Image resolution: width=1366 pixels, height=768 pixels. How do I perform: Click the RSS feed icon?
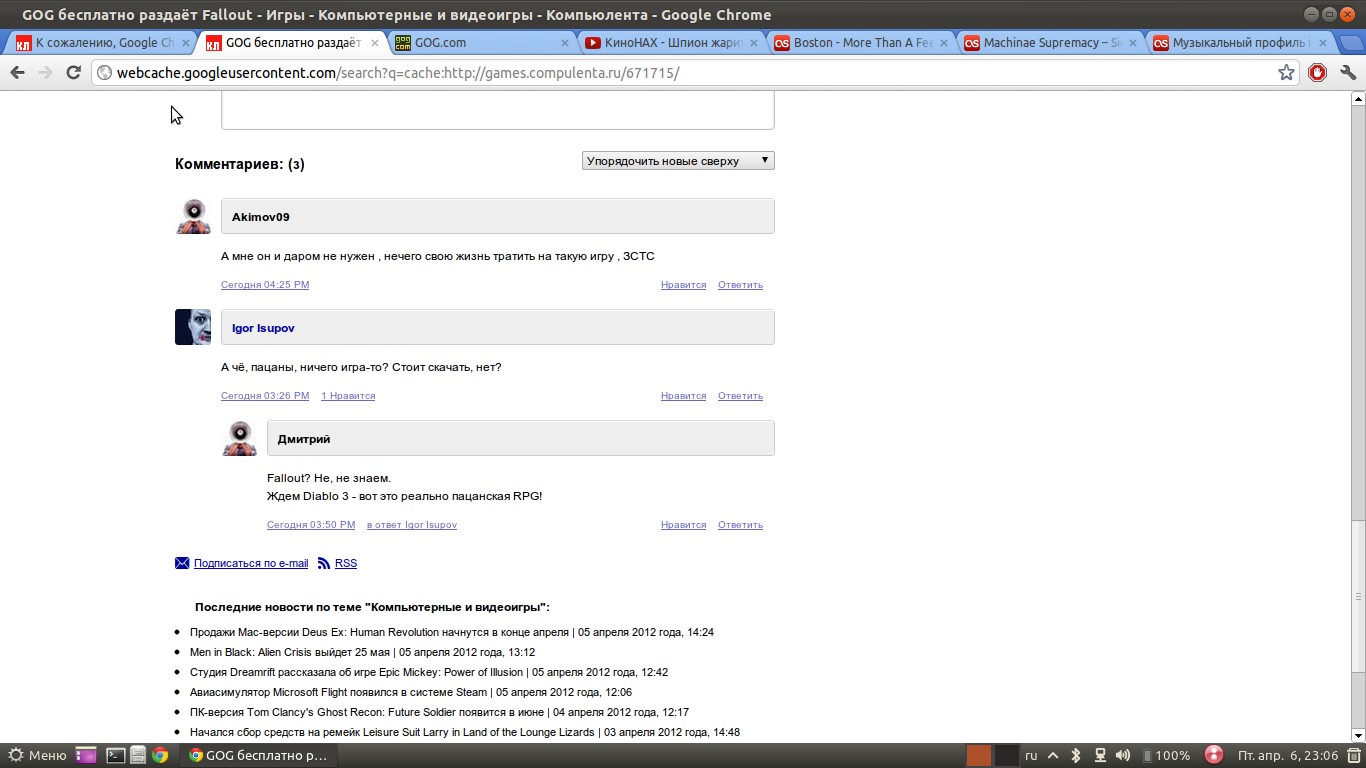pos(324,563)
